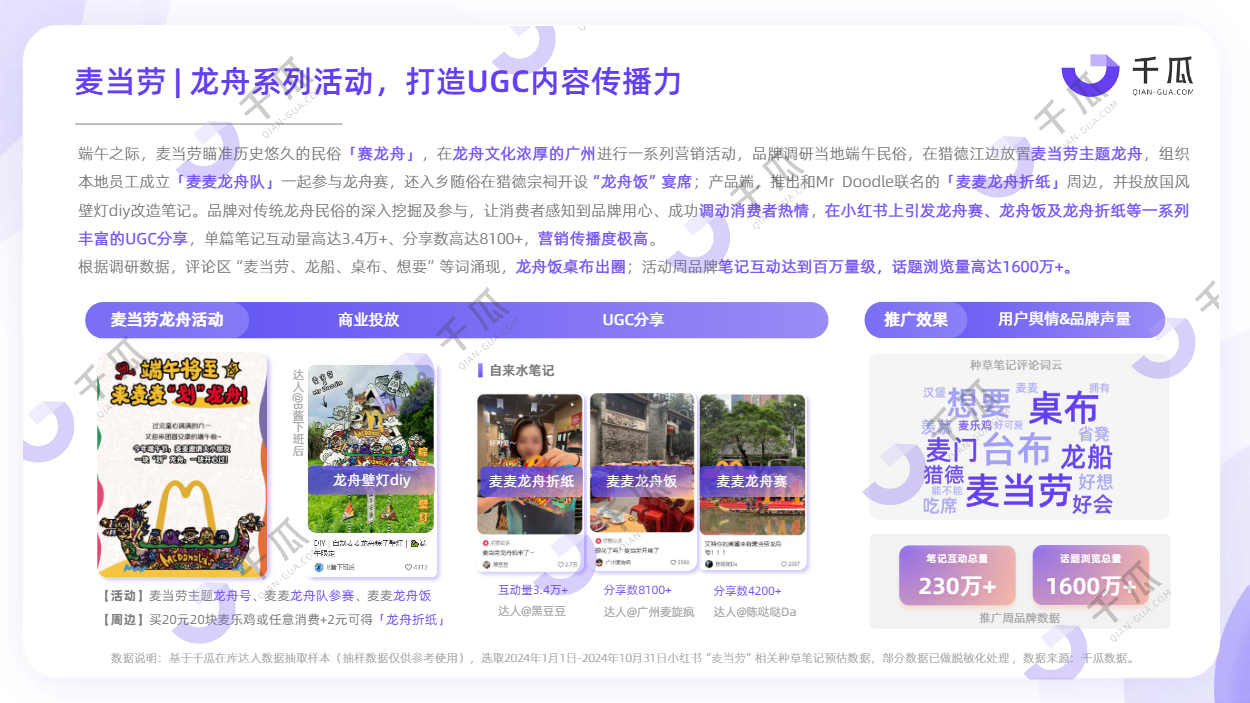Open the 麦麦龙舟折纸 note photo

pos(530,464)
